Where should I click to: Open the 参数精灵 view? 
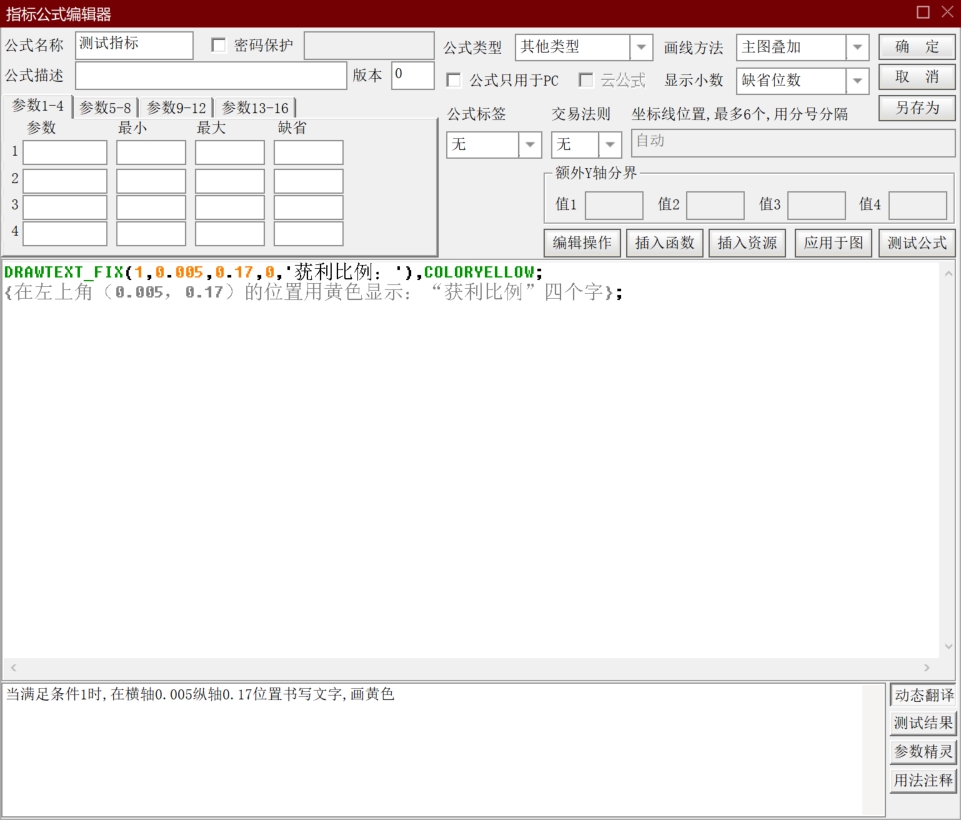(923, 751)
